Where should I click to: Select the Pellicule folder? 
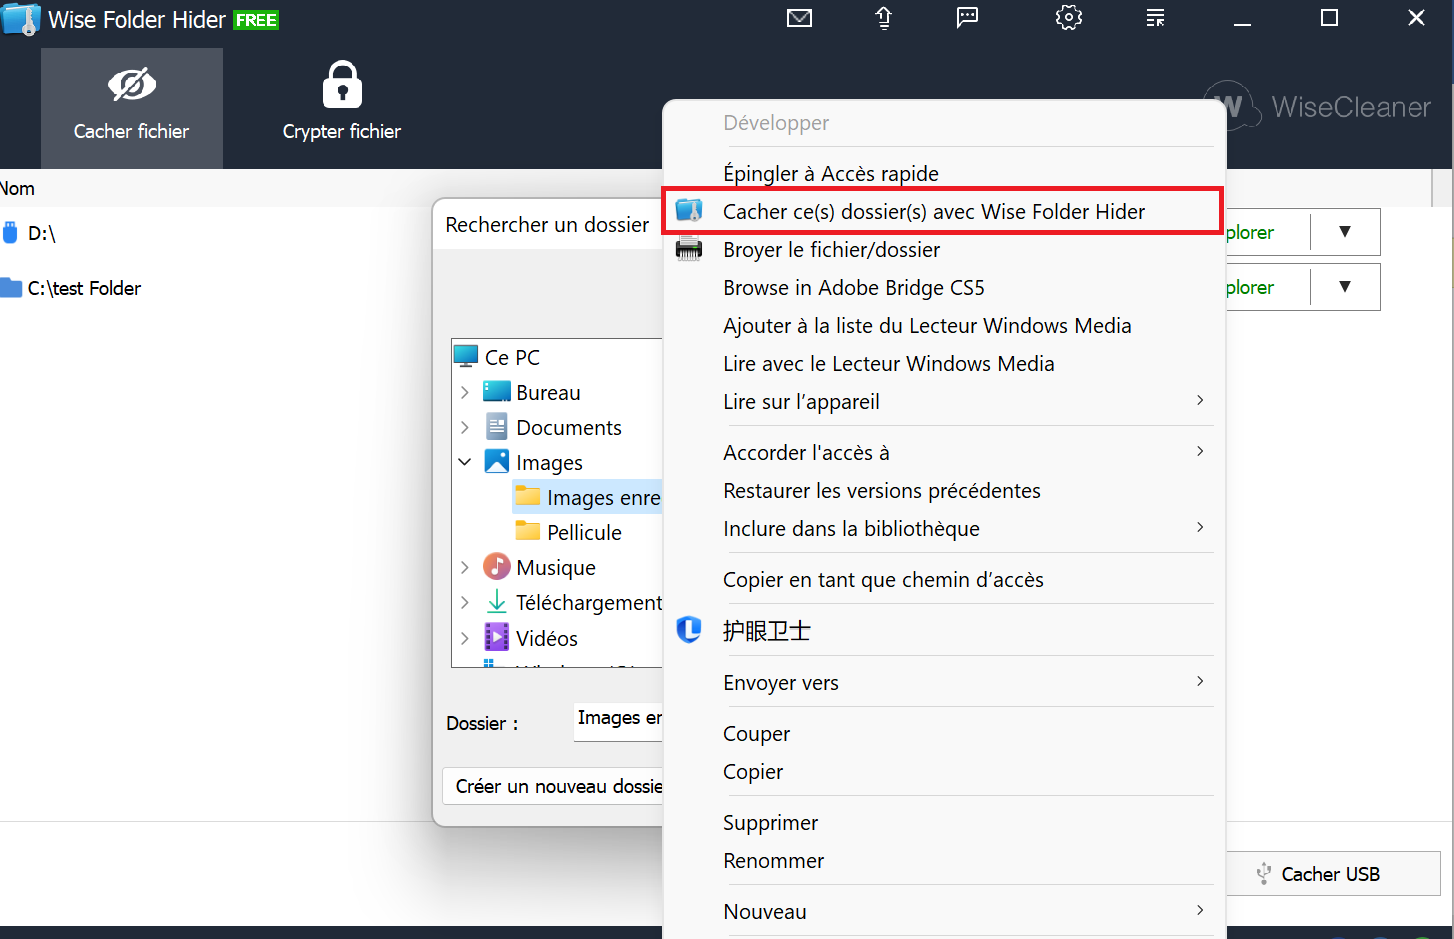point(584,533)
